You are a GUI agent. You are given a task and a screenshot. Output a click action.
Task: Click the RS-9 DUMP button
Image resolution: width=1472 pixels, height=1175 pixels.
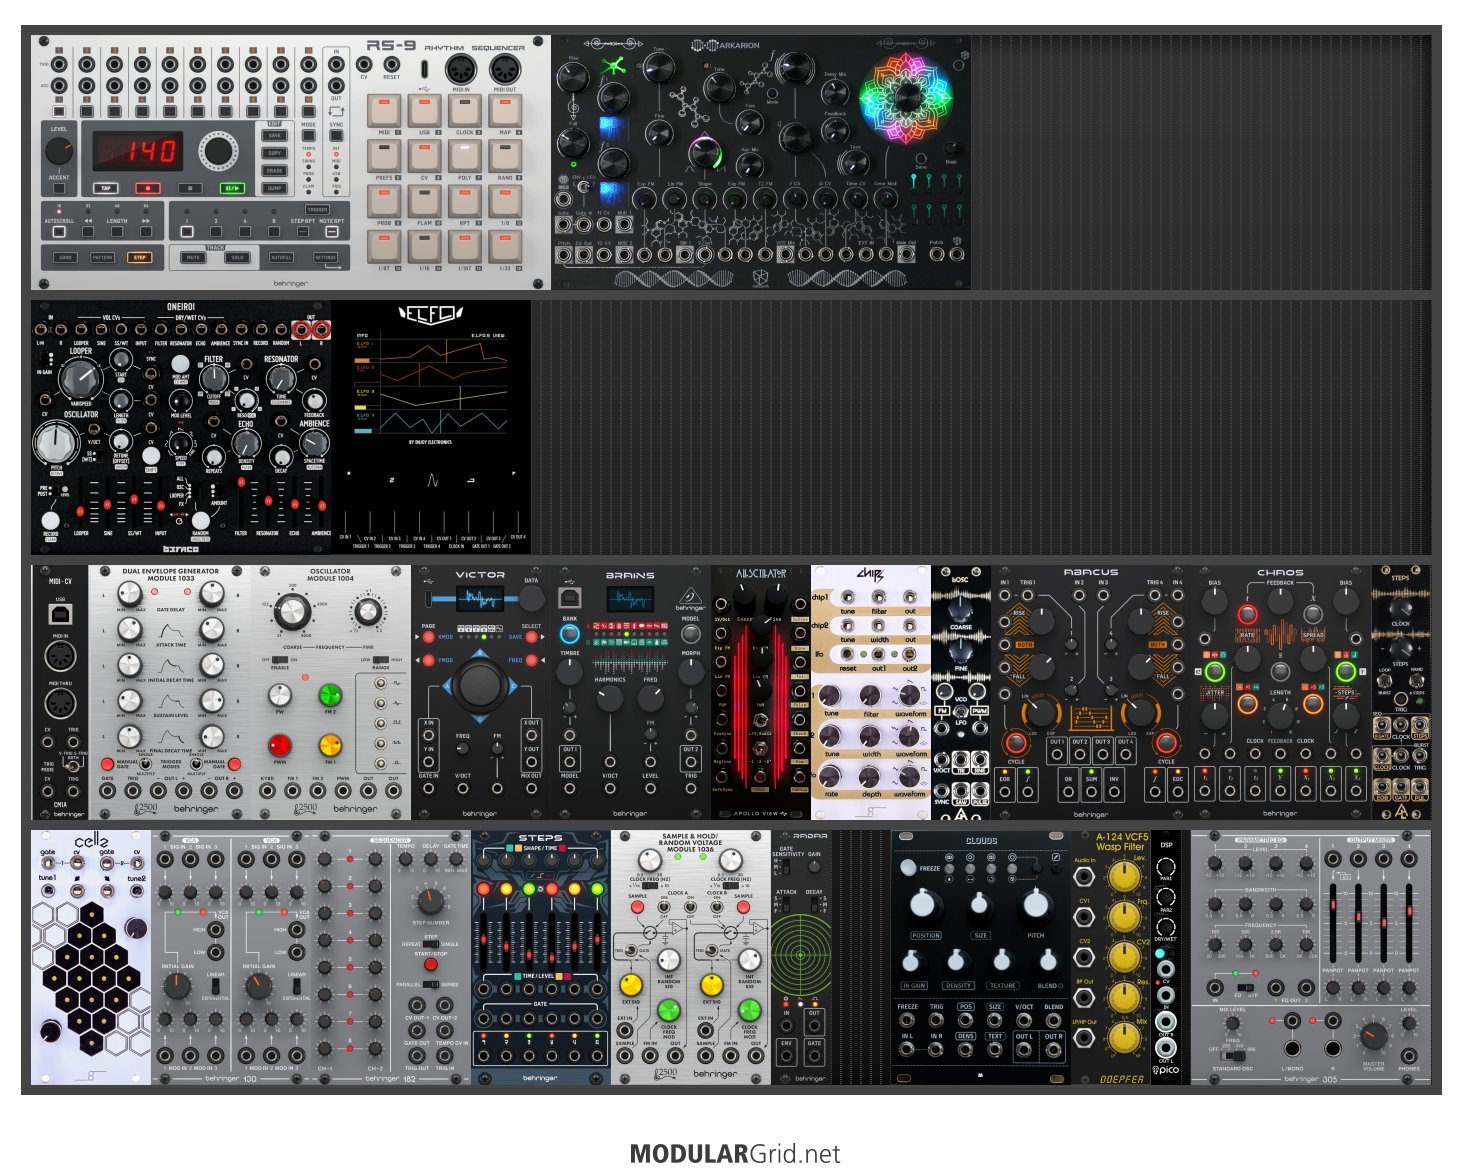point(274,188)
